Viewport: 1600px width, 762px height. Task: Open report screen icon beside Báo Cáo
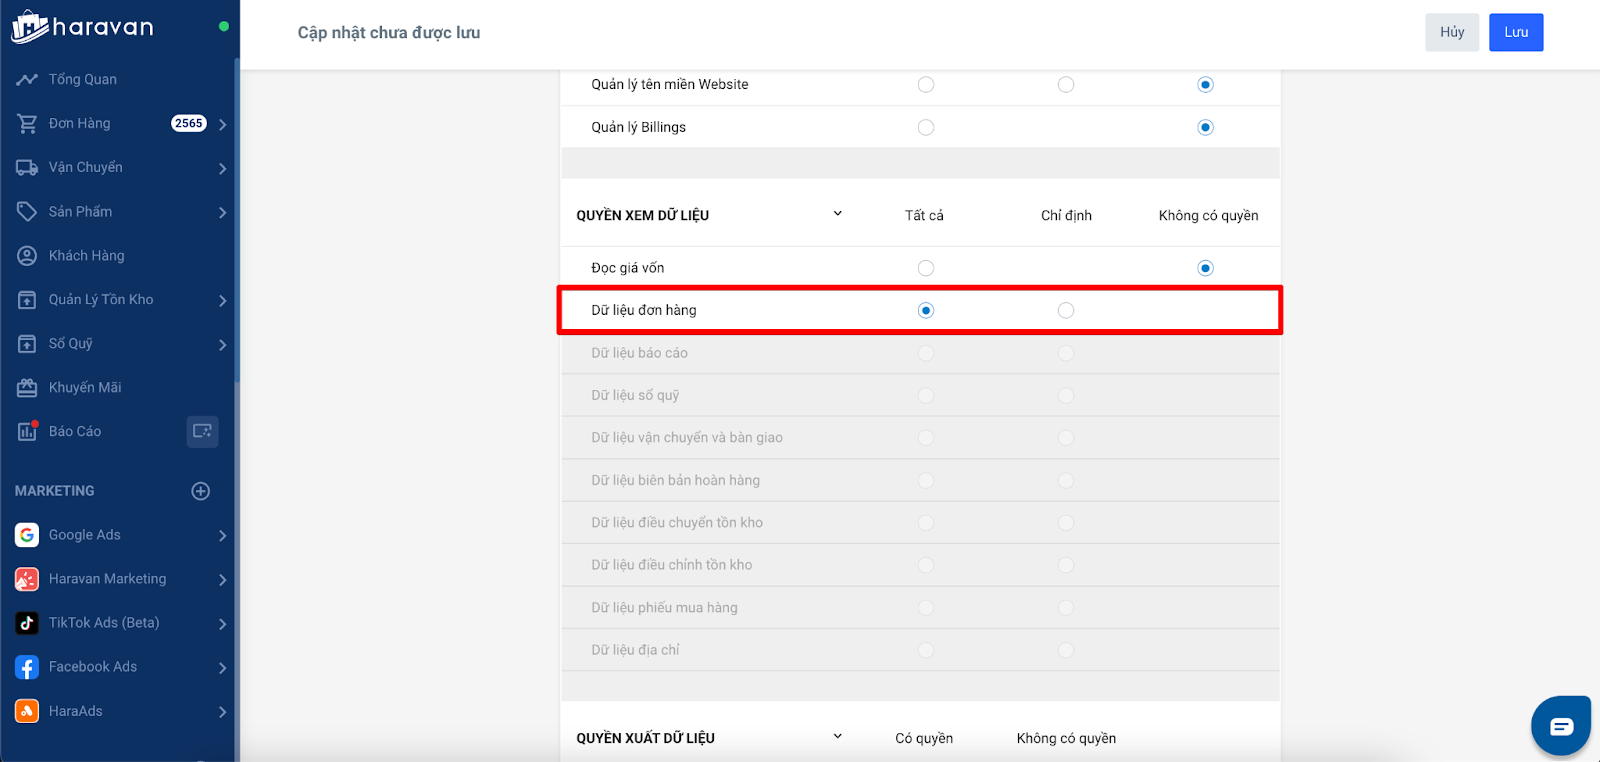click(x=202, y=431)
